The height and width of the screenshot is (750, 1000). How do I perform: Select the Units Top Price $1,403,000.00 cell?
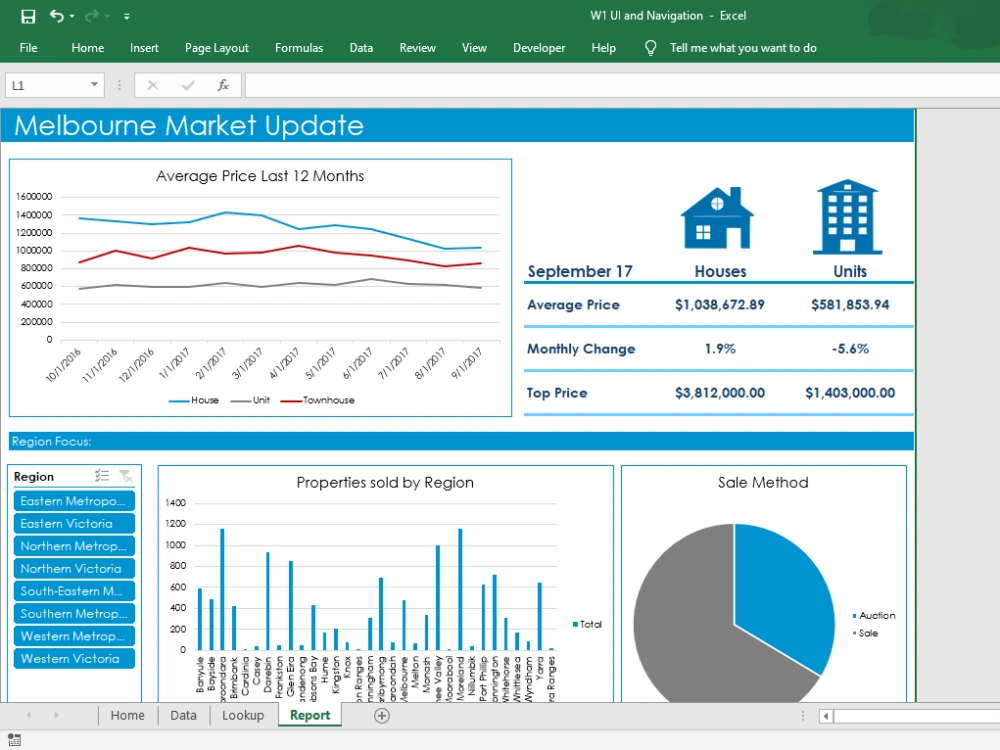point(850,393)
